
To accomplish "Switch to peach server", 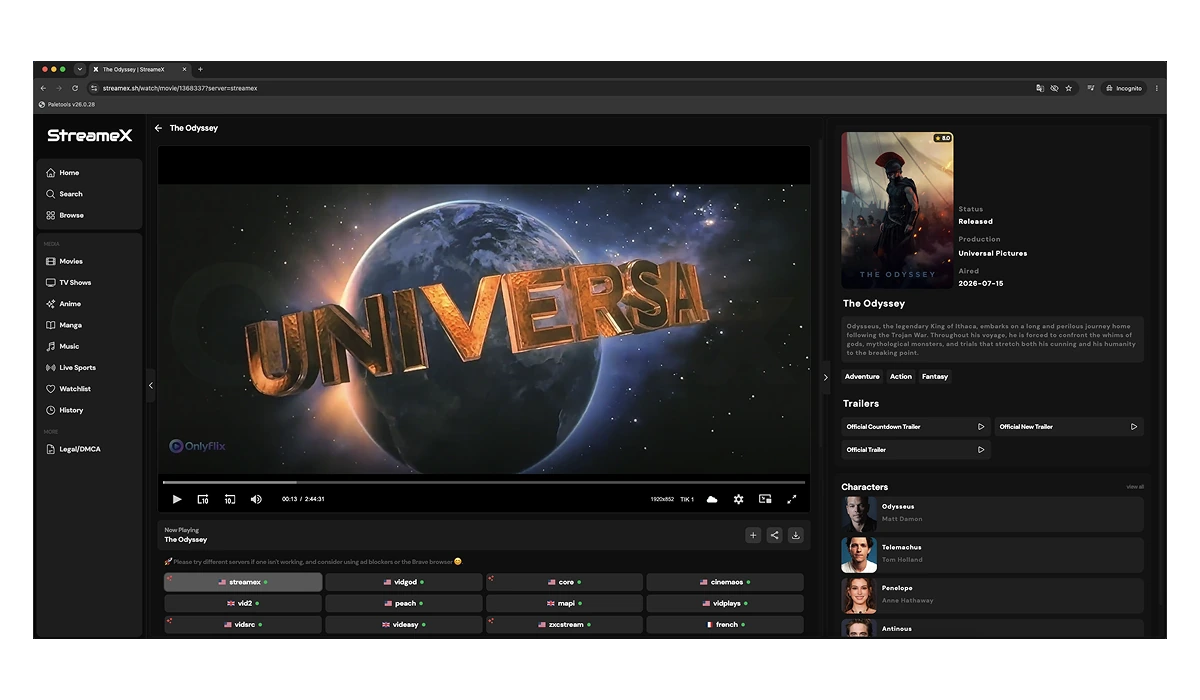I will pos(404,604).
